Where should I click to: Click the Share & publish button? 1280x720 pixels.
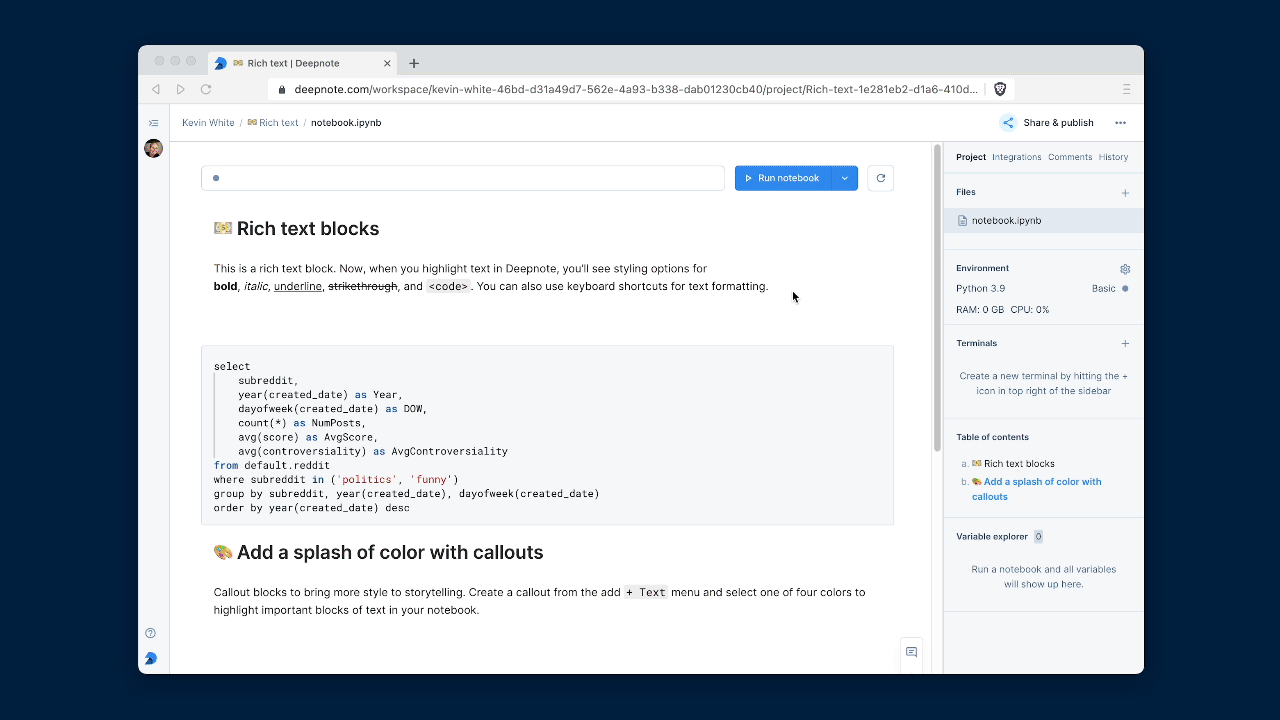click(x=1048, y=123)
